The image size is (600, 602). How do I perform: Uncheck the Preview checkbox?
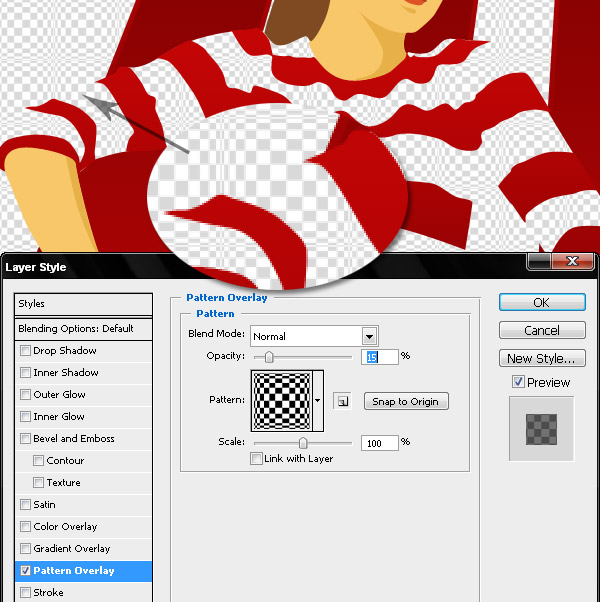(518, 382)
